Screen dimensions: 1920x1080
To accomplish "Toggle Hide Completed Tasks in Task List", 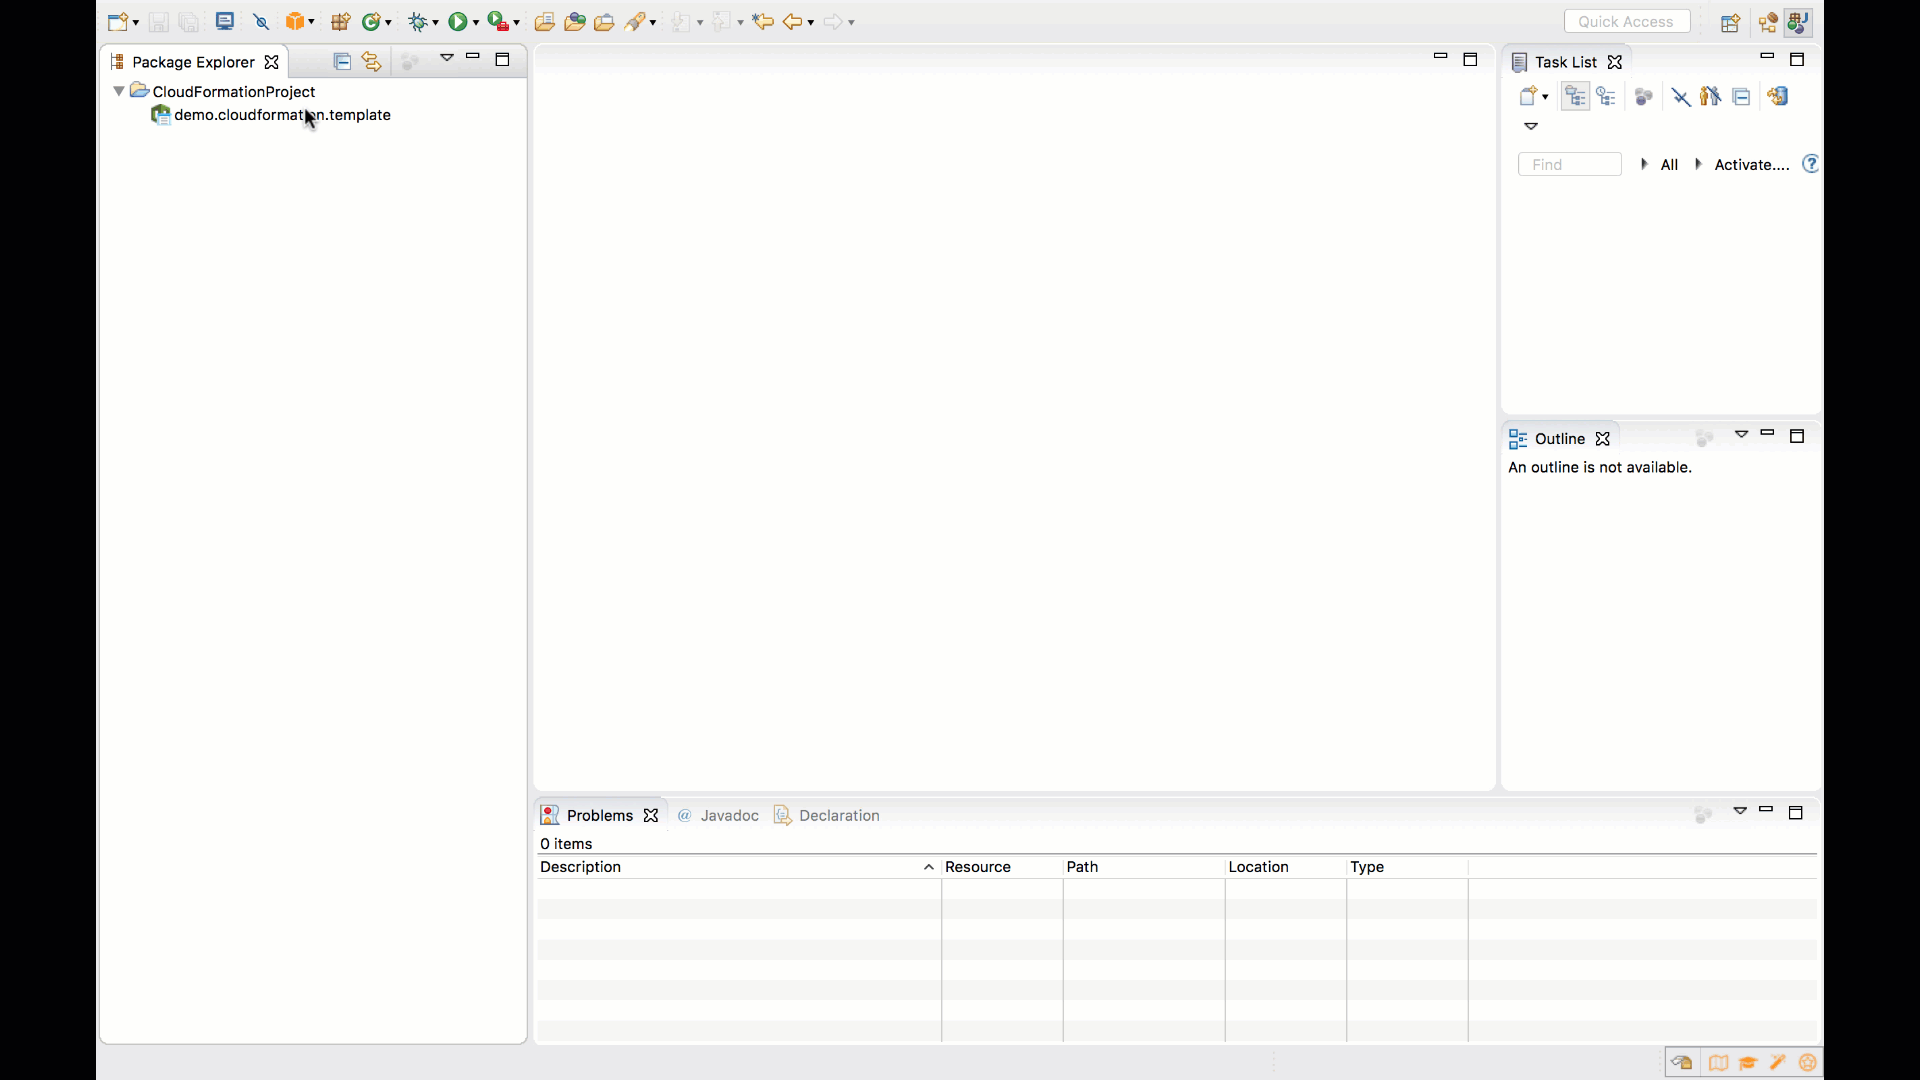I will (x=1681, y=97).
